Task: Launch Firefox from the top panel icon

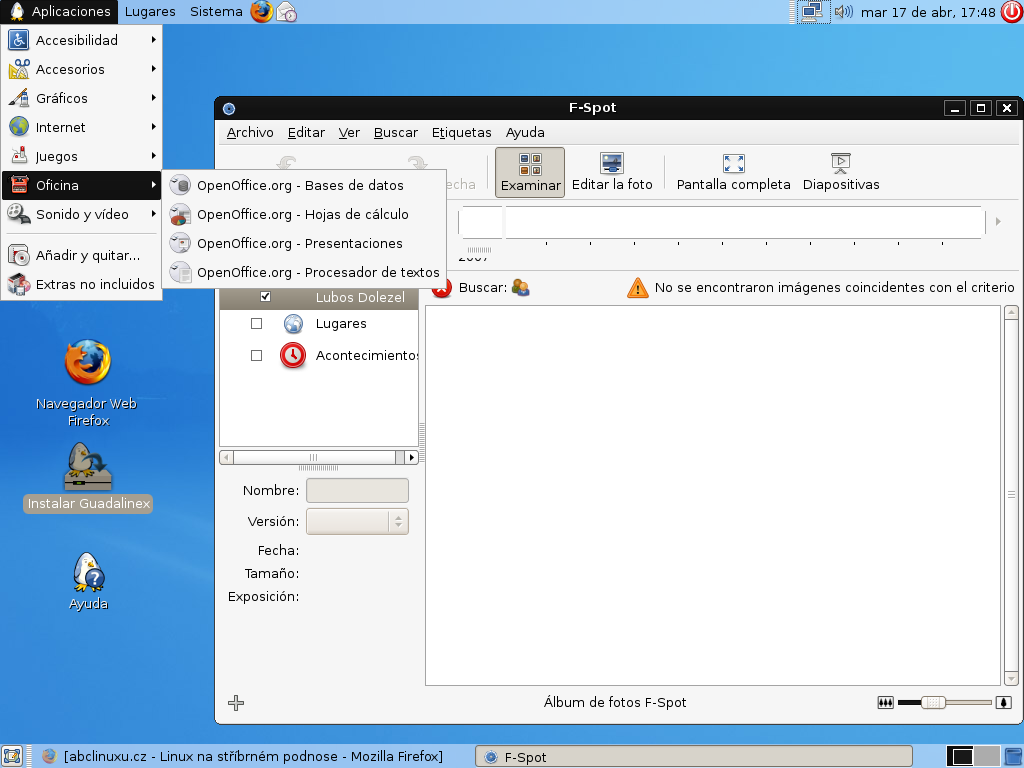Action: [x=262, y=12]
